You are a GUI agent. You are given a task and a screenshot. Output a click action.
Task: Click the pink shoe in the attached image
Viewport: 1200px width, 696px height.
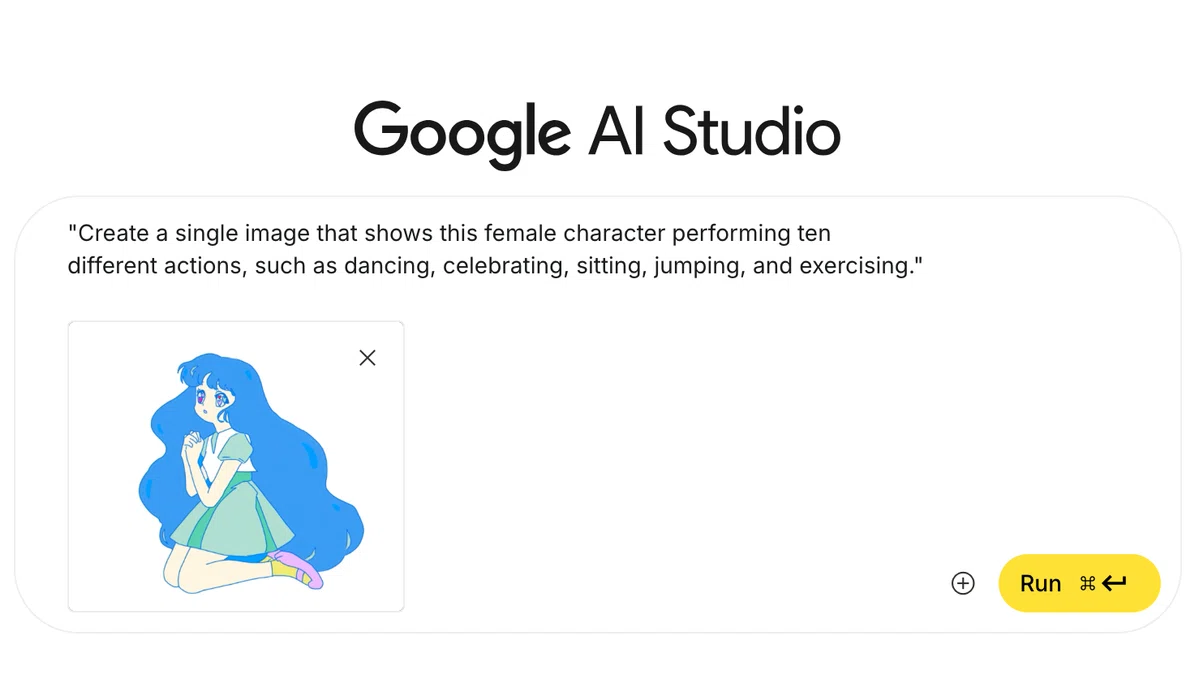coord(301,568)
